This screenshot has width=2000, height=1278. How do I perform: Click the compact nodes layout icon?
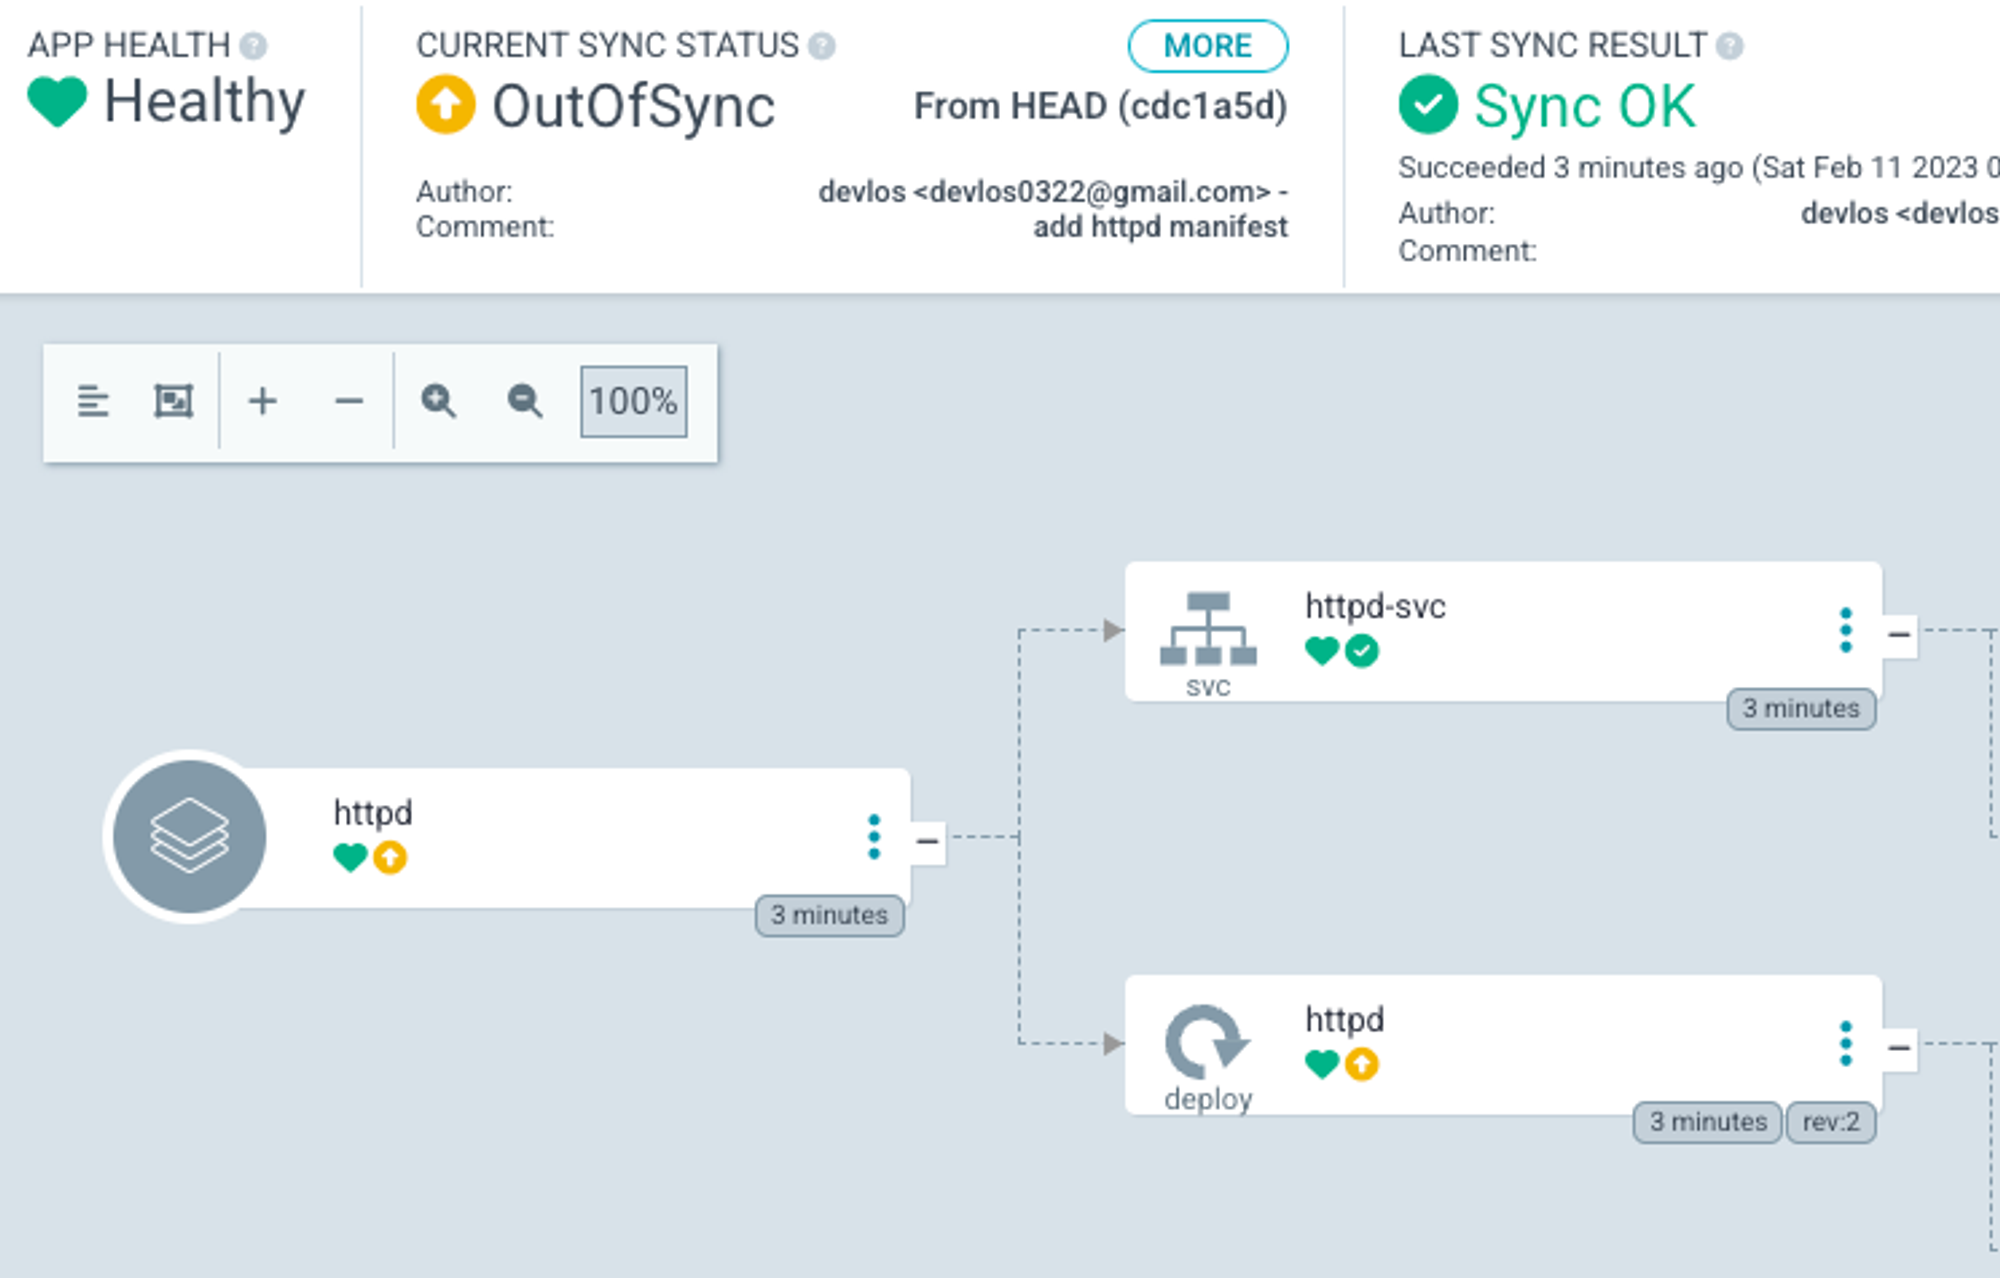click(93, 401)
